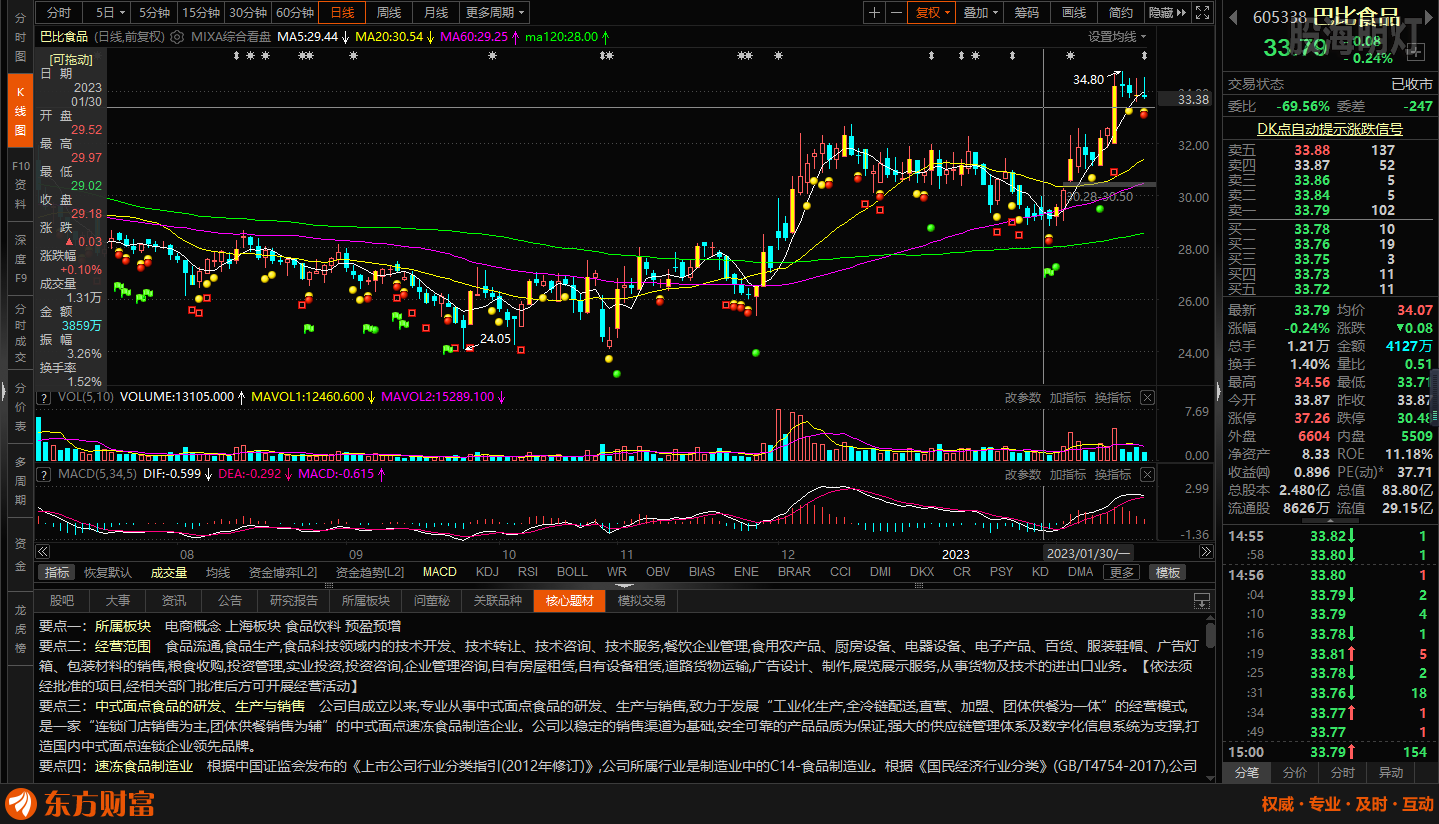
Task: Open 龙虎榜 sidebar section
Action: pyautogui.click(x=20, y=629)
